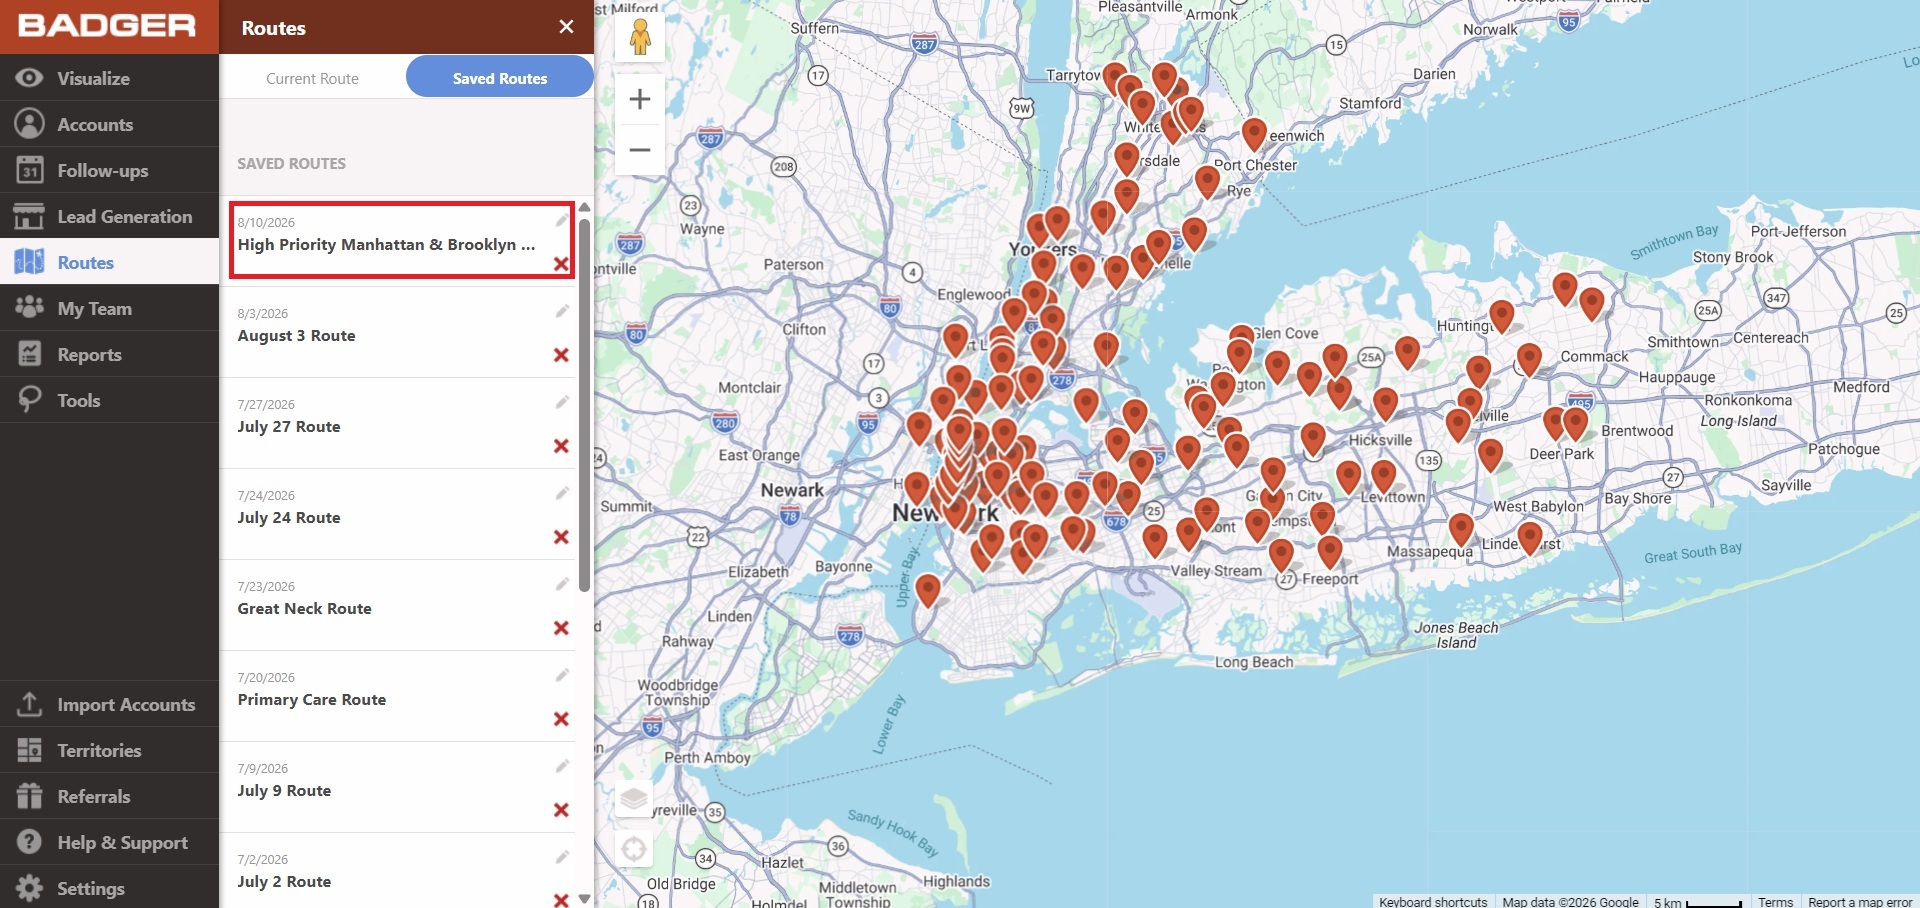
Task: Edit Primary Care Route with pencil icon
Action: (562, 675)
